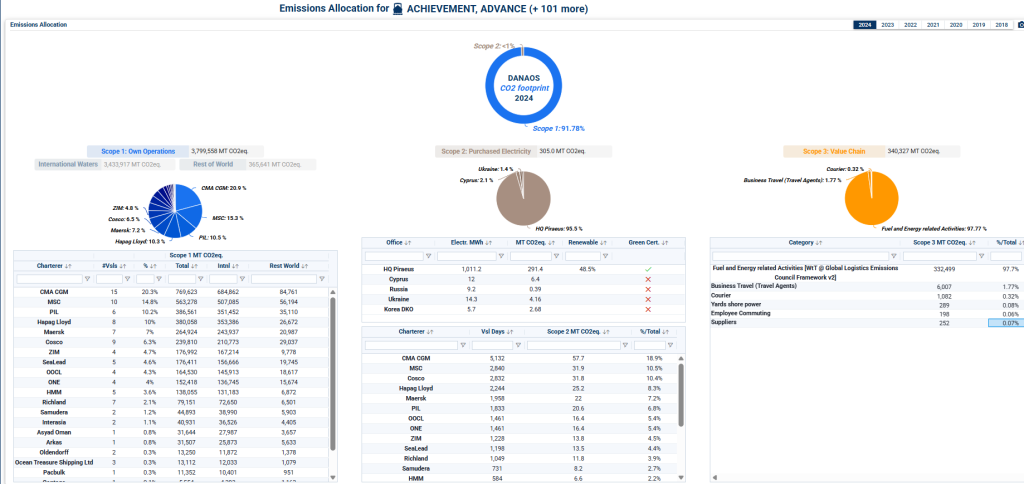
Task: Switch to the 2022 year tab
Action: pos(910,25)
